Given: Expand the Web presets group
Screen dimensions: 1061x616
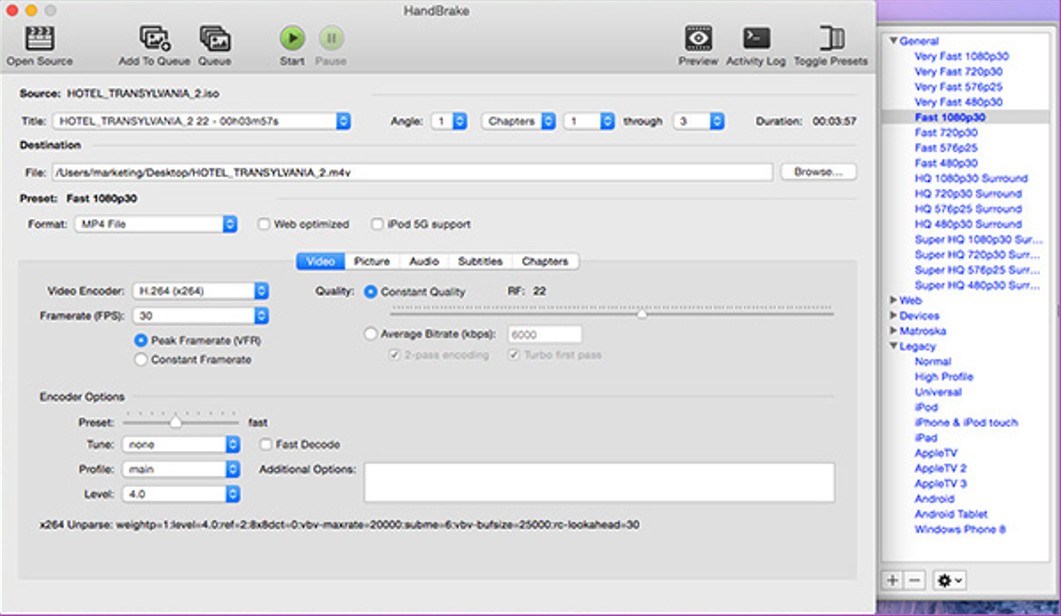Looking at the screenshot, I should click(893, 300).
